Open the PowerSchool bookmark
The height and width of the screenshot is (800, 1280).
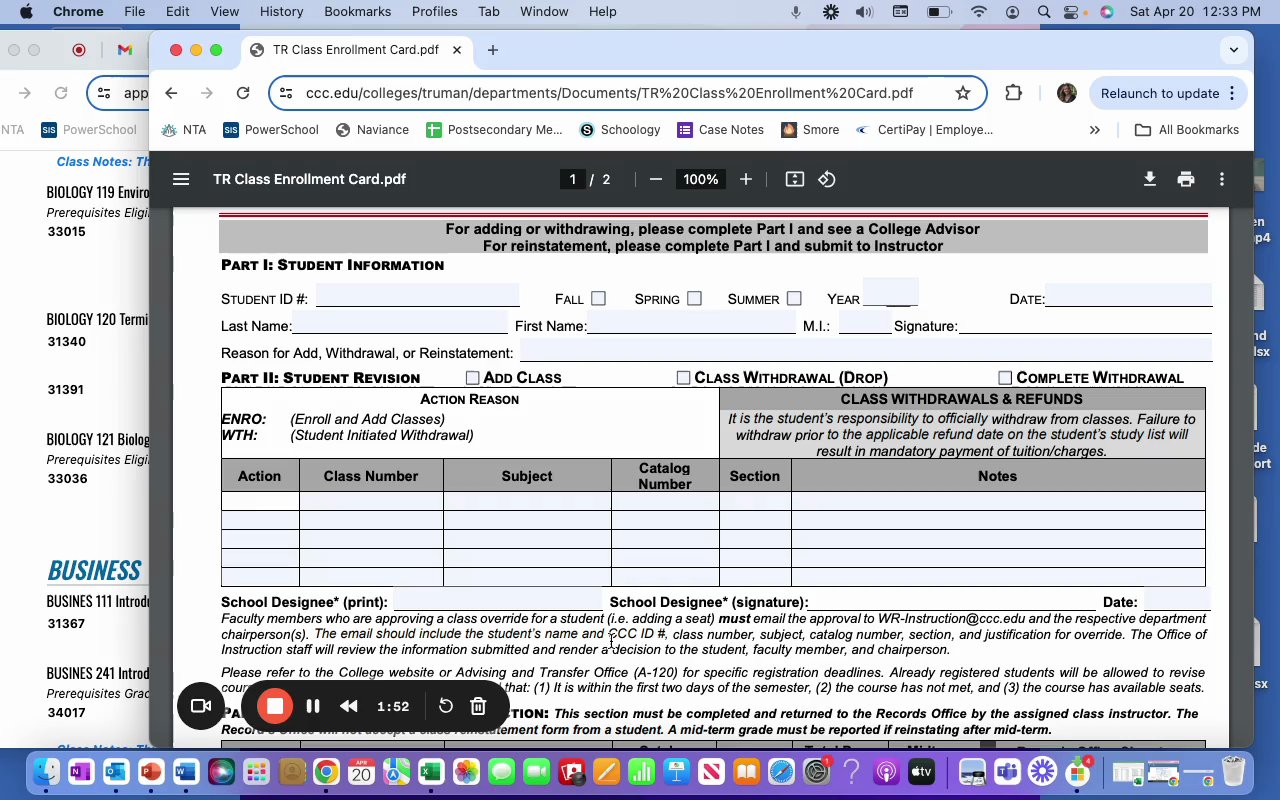(x=271, y=130)
